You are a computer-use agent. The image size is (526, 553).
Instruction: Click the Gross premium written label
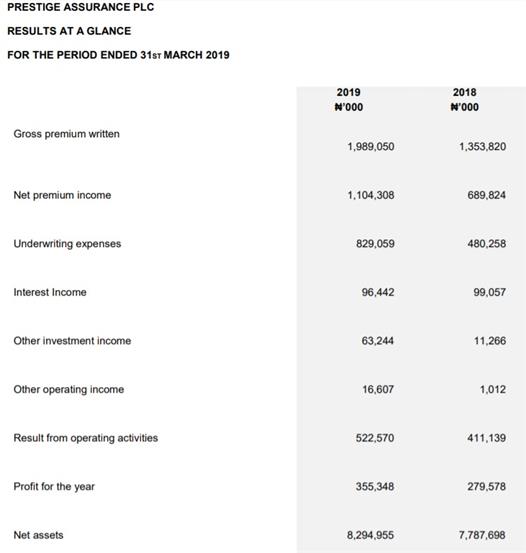tap(67, 134)
